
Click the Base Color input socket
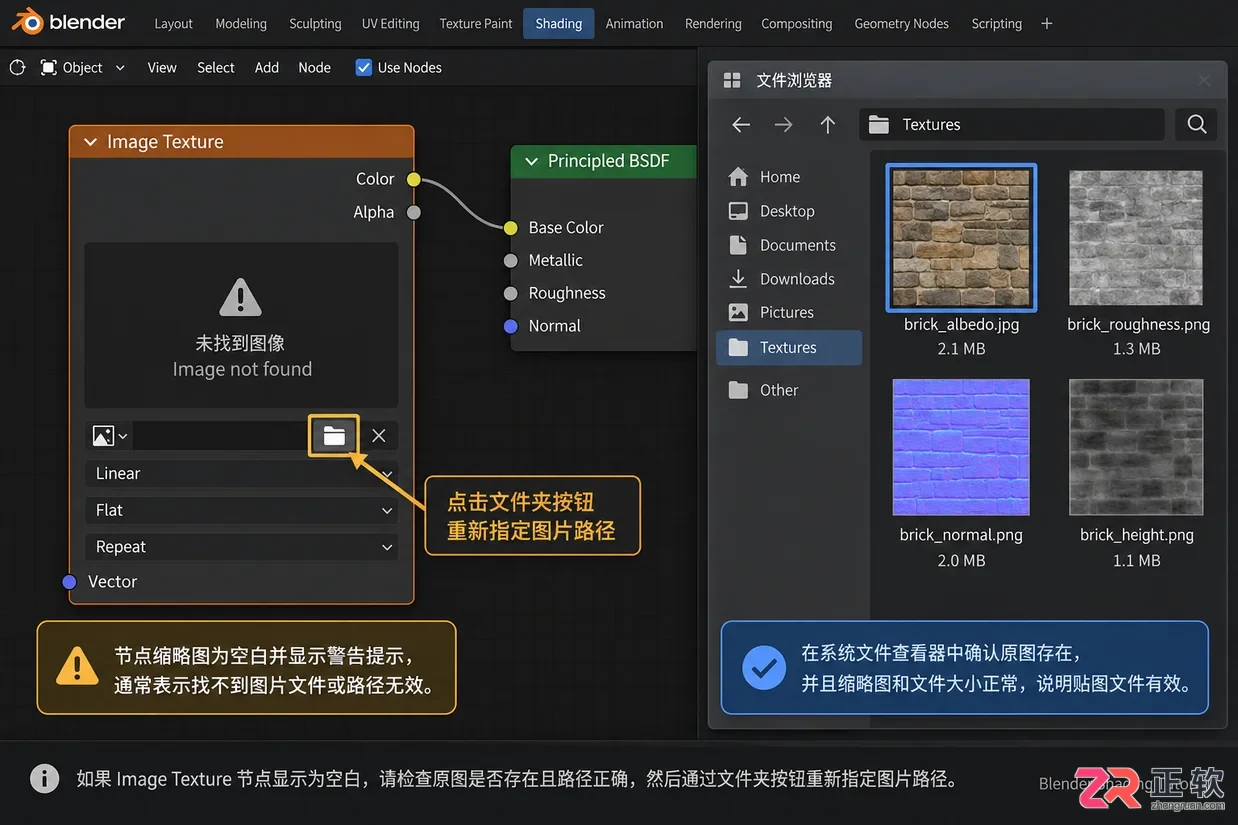[511, 228]
